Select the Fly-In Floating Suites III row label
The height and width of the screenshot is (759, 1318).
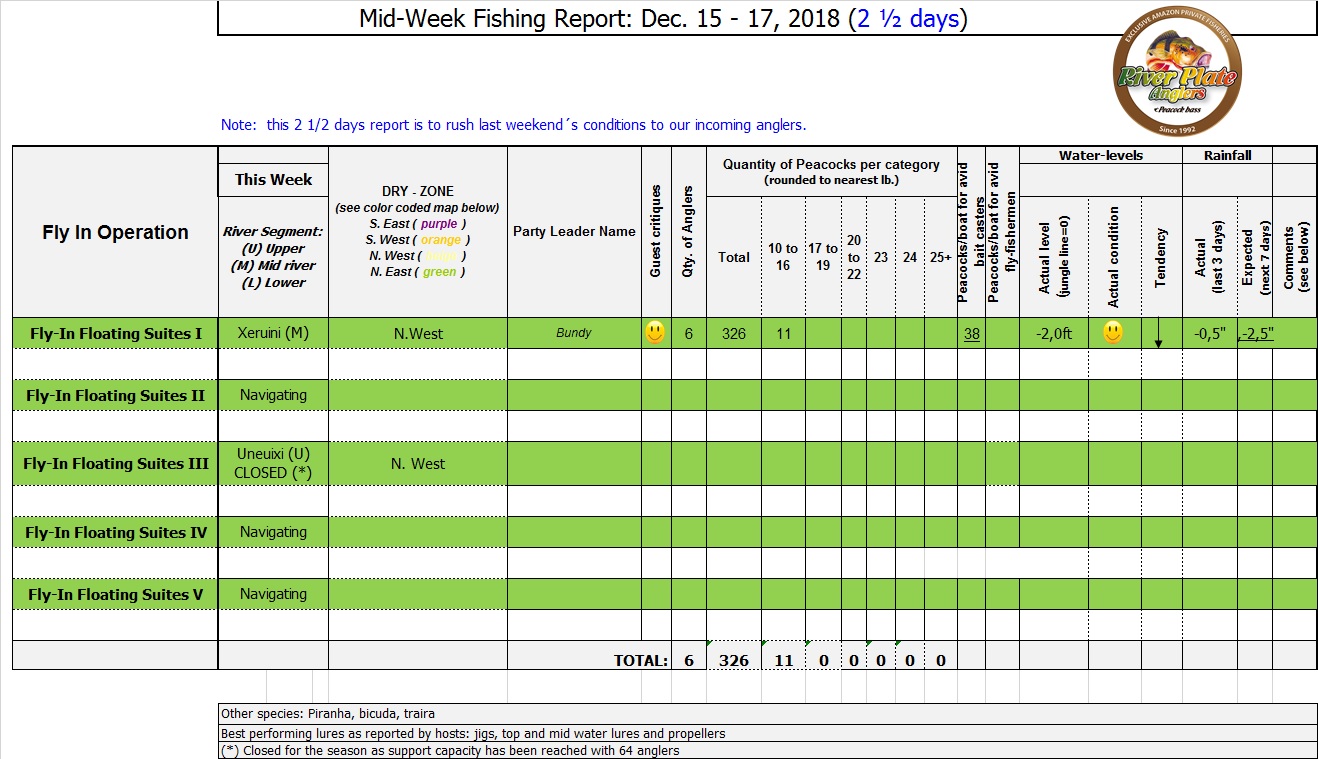[115, 463]
